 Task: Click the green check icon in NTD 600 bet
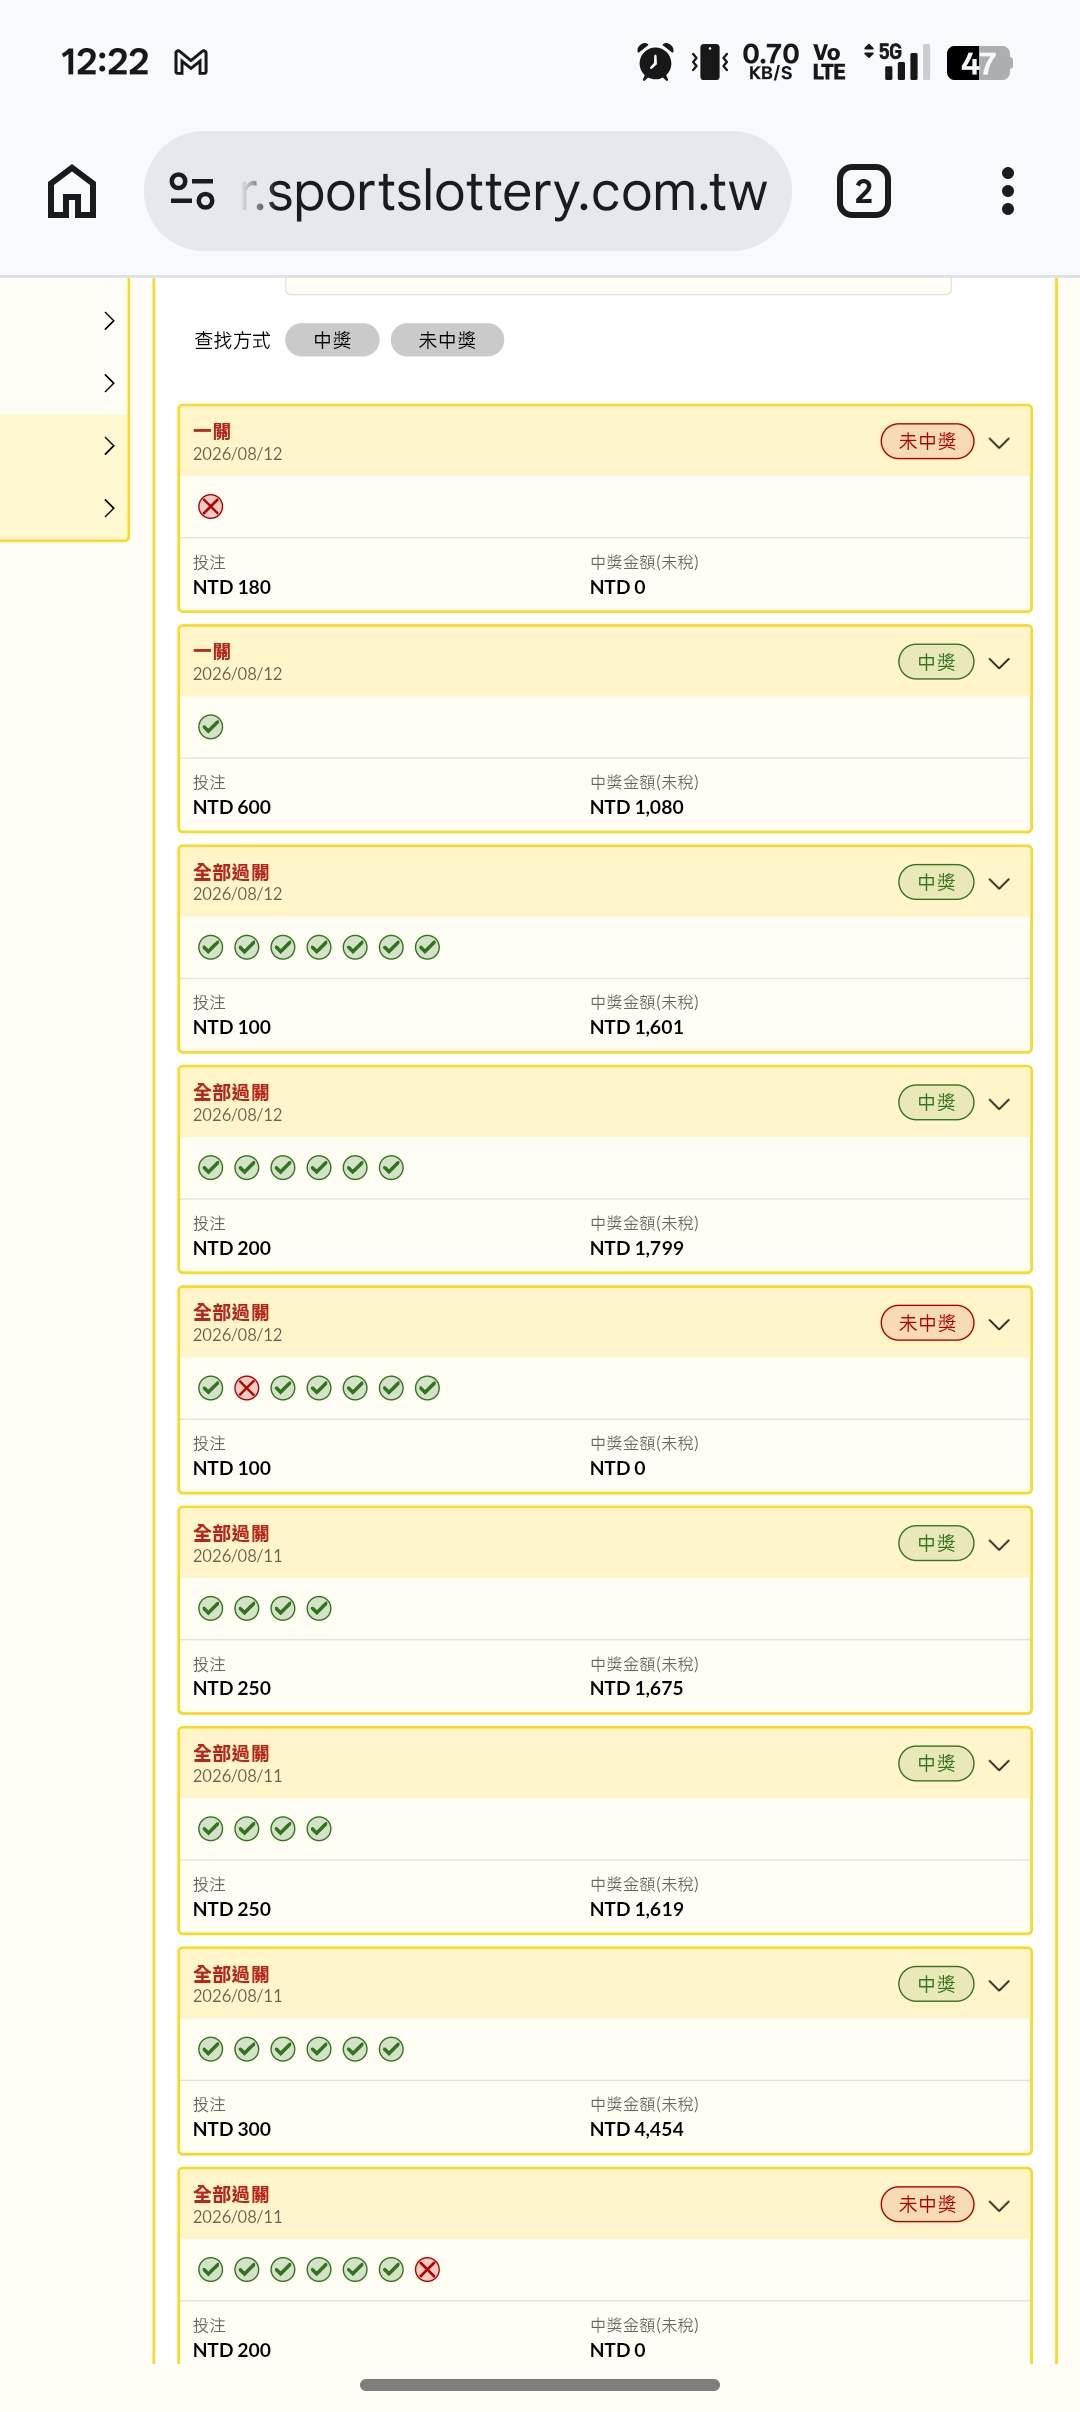pos(210,727)
